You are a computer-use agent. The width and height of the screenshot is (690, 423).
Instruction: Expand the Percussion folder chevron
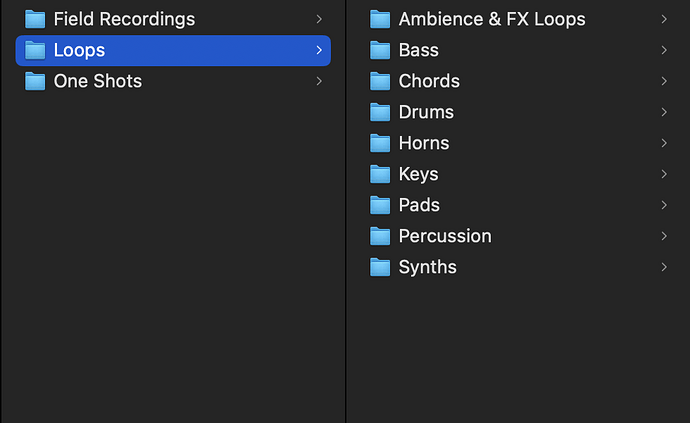click(664, 236)
